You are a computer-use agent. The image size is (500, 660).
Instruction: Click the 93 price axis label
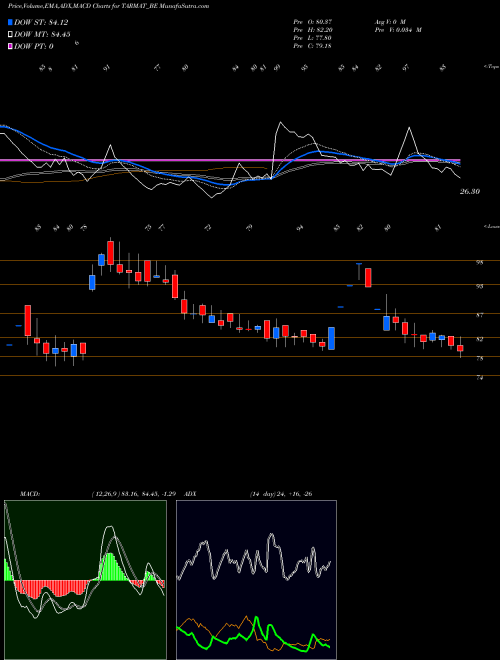(x=480, y=287)
